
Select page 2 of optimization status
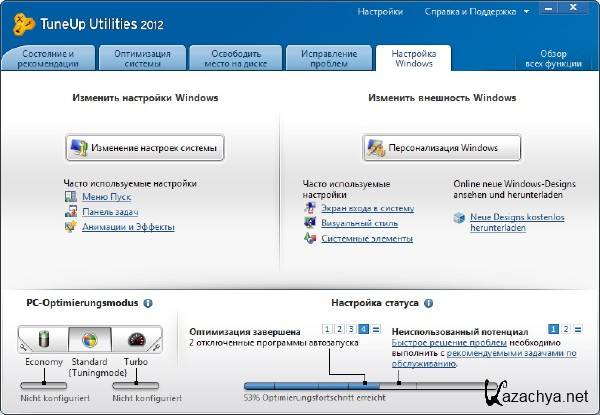(339, 329)
